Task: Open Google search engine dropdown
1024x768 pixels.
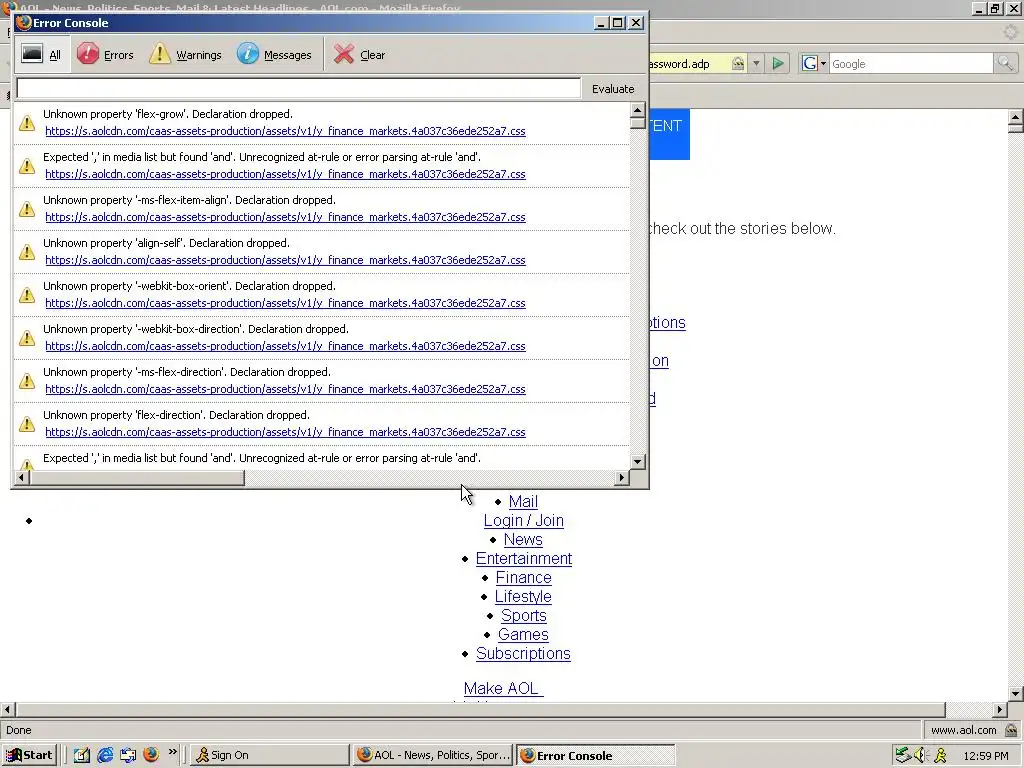Action: (x=814, y=63)
